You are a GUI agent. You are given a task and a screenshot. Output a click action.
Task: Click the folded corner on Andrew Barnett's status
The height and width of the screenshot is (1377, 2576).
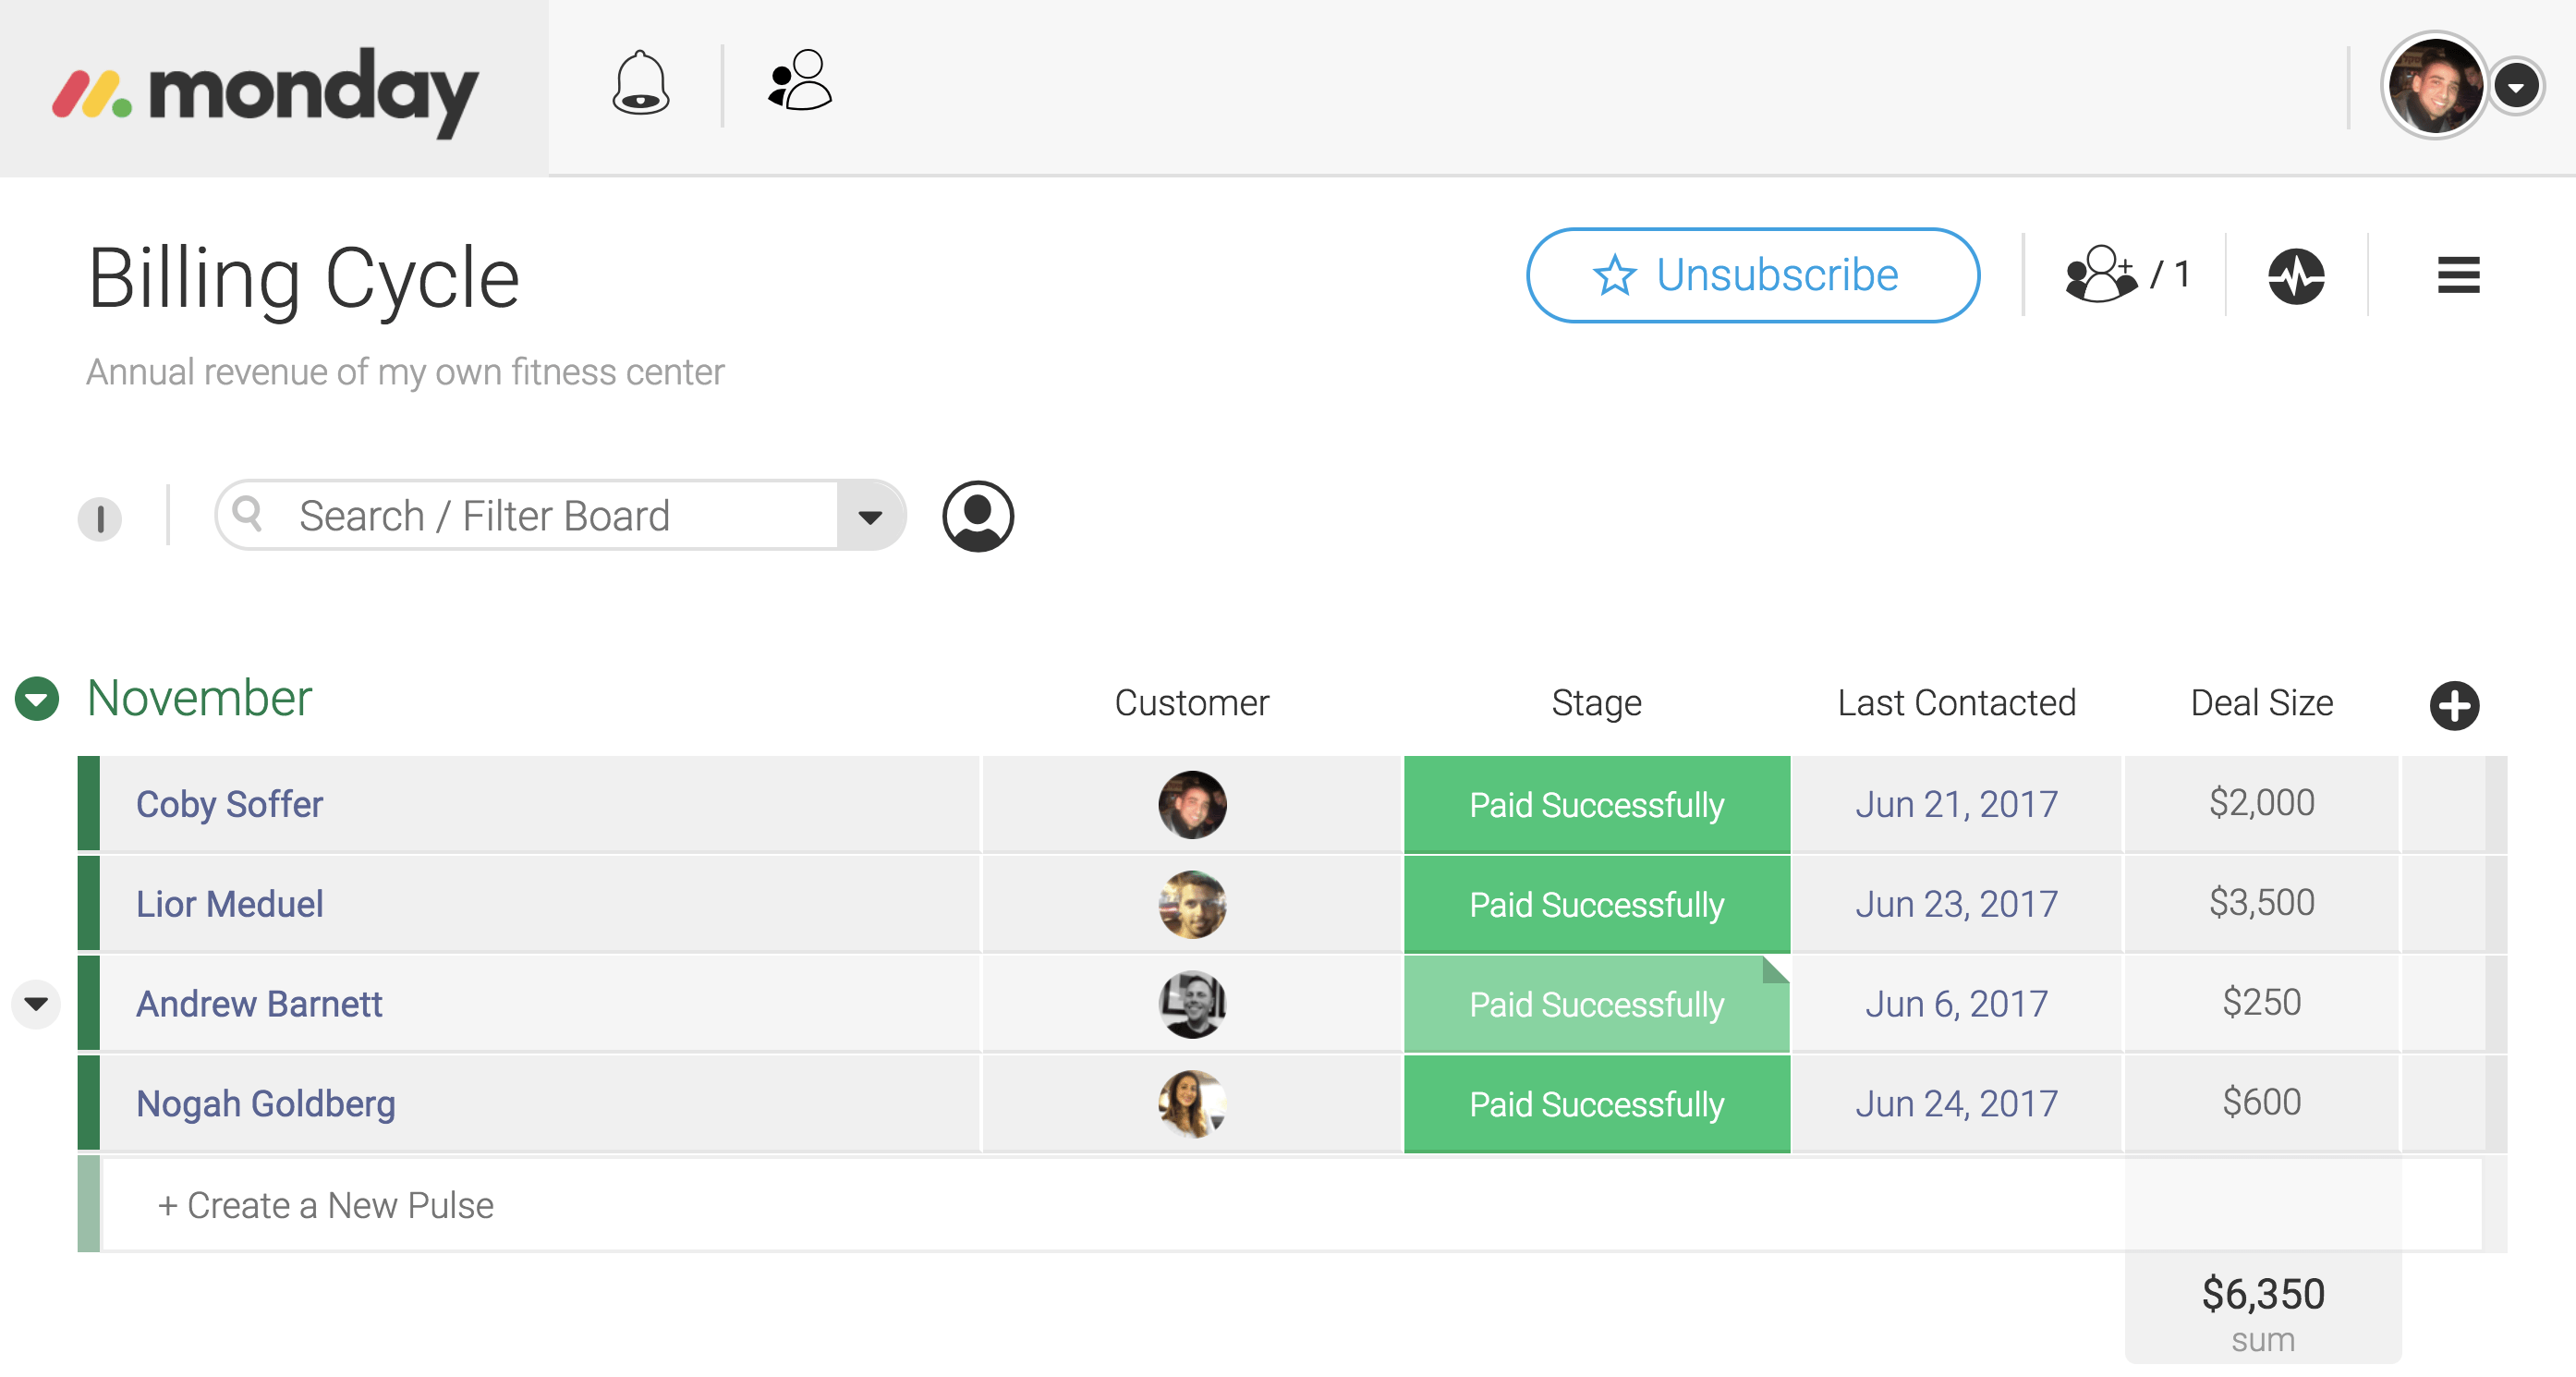(x=1776, y=969)
